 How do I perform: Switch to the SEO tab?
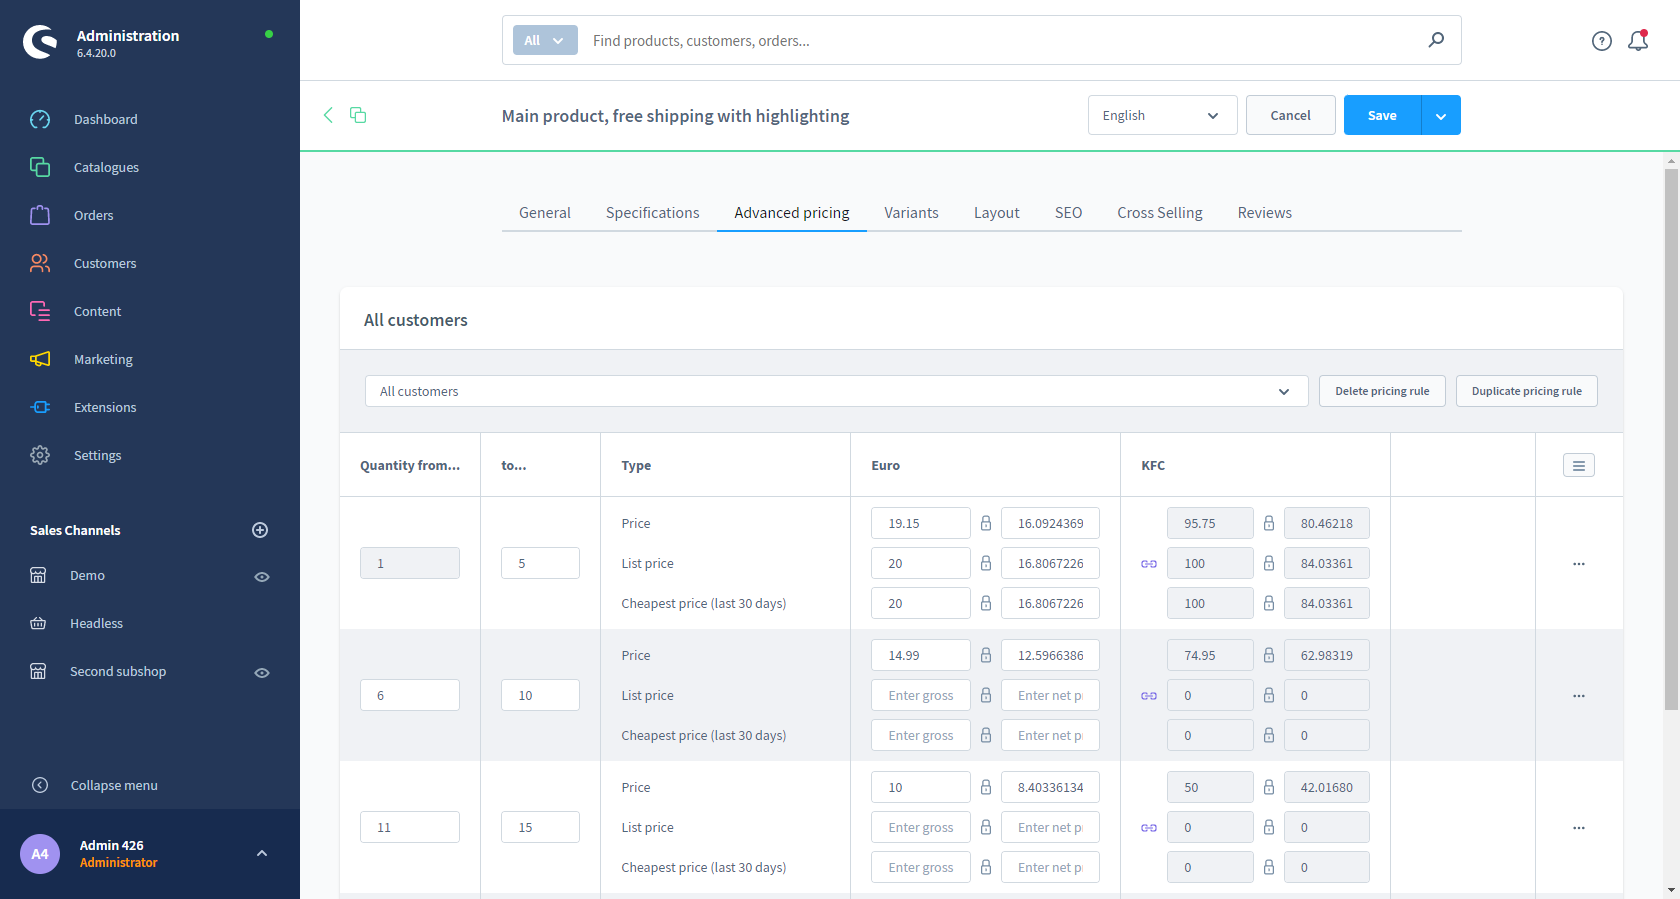[x=1068, y=213]
